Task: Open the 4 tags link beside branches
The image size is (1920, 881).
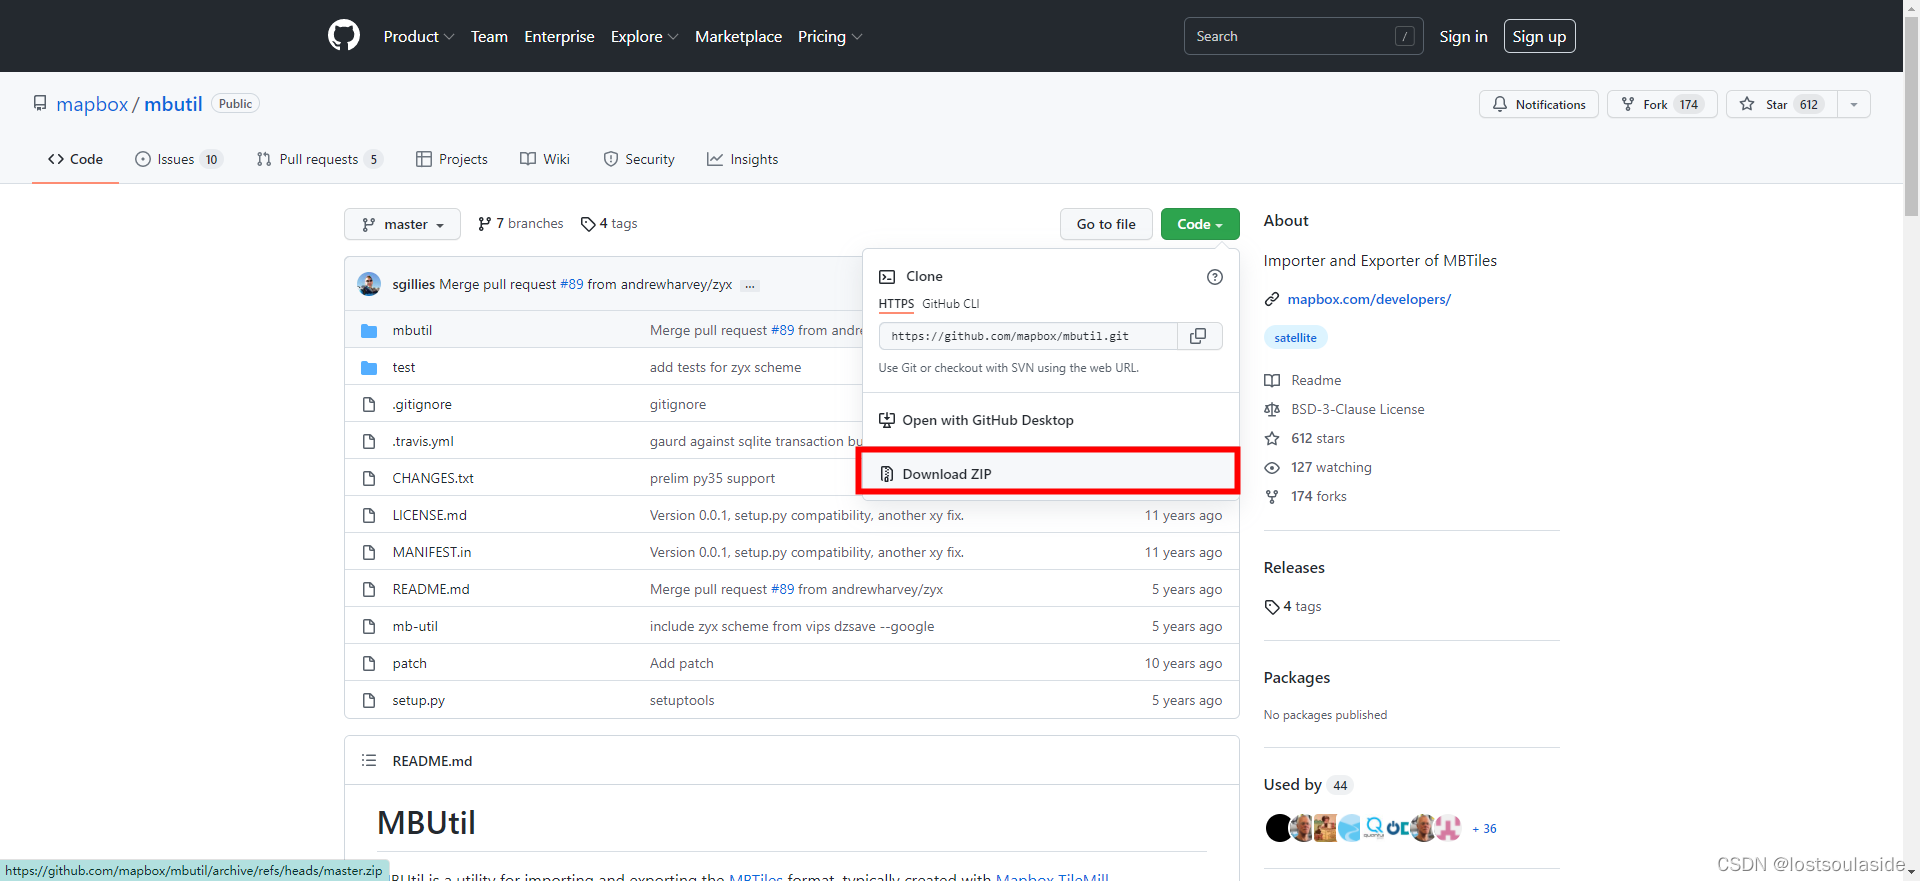Action: (x=609, y=224)
